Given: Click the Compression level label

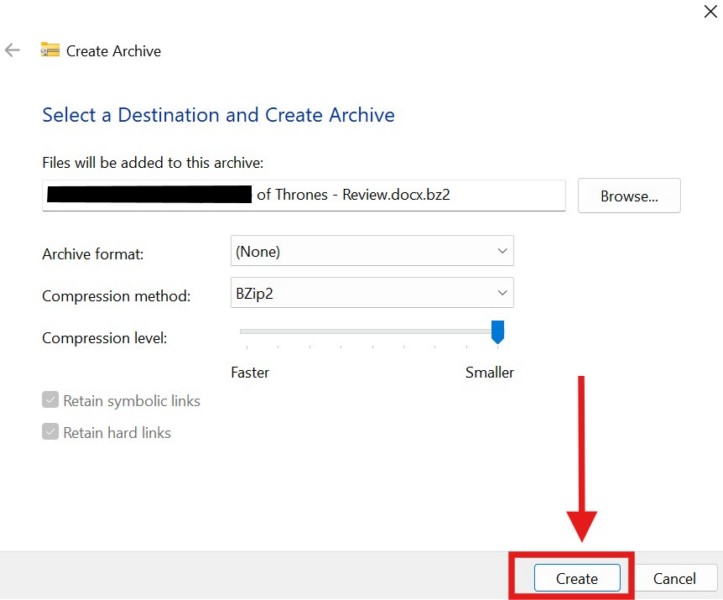Looking at the screenshot, I should tap(104, 338).
